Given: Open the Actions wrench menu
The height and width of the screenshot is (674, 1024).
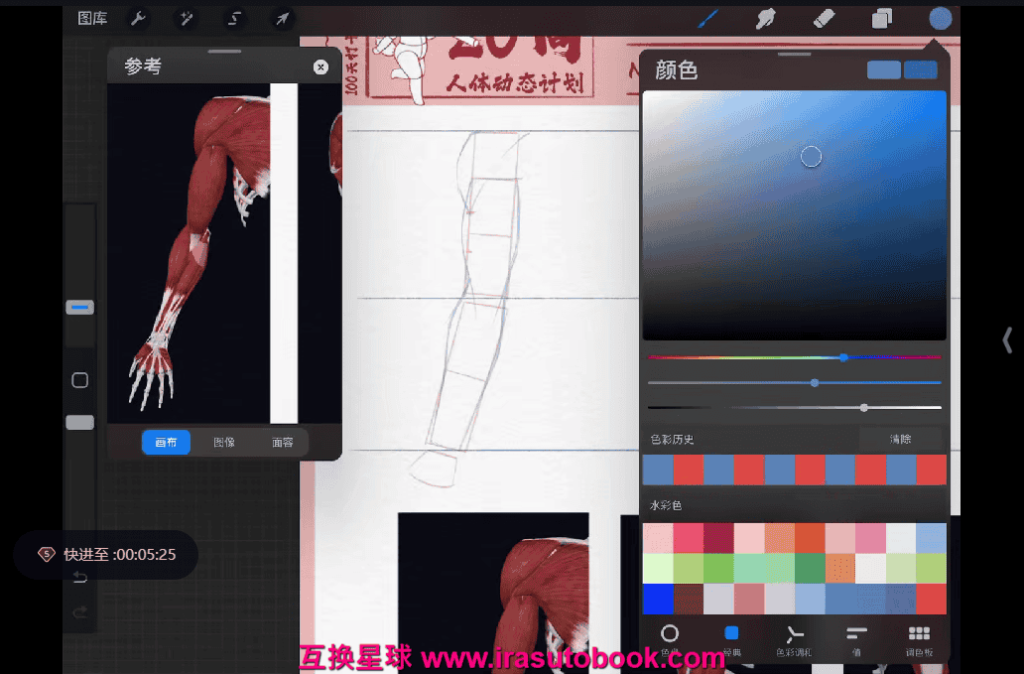Looking at the screenshot, I should pos(138,18).
